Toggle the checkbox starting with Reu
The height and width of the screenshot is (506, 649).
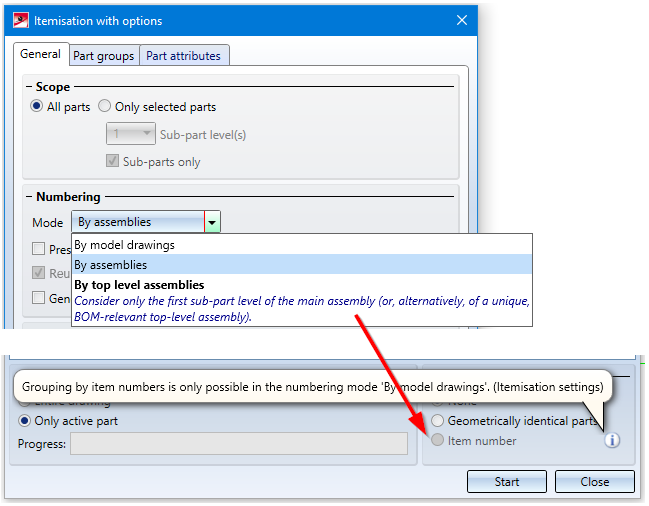(x=38, y=273)
